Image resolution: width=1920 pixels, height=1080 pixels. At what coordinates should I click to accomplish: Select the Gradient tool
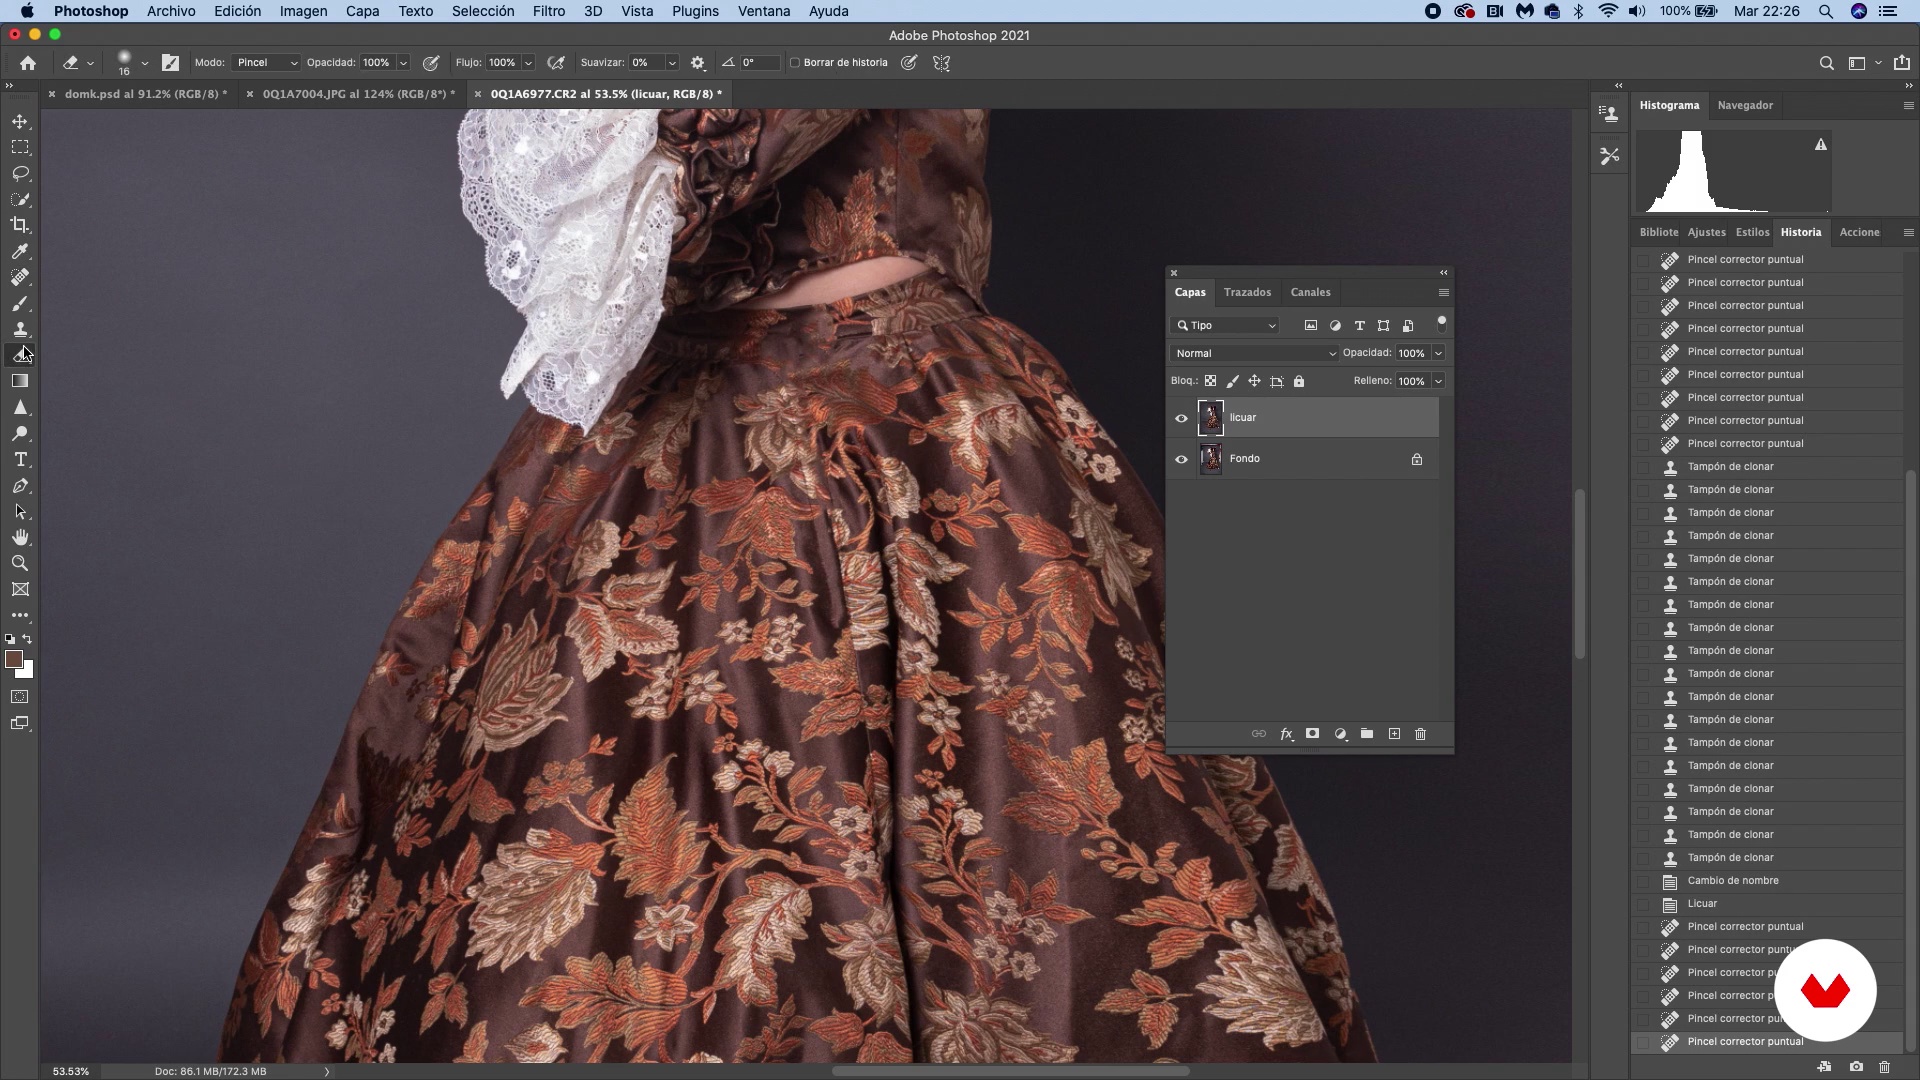(20, 381)
